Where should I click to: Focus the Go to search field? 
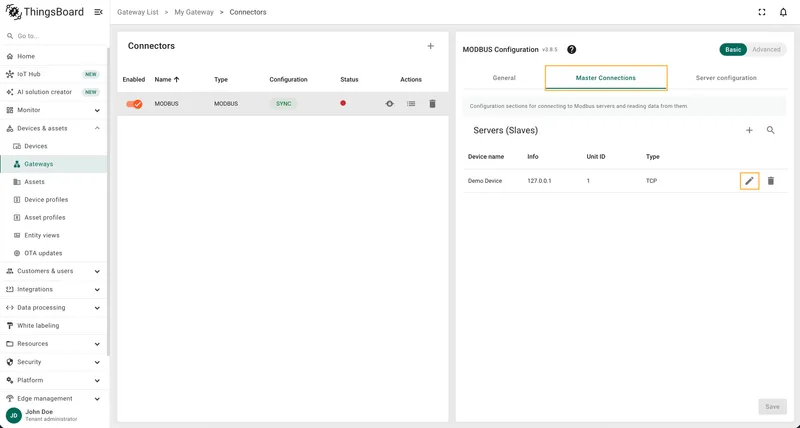[54, 36]
